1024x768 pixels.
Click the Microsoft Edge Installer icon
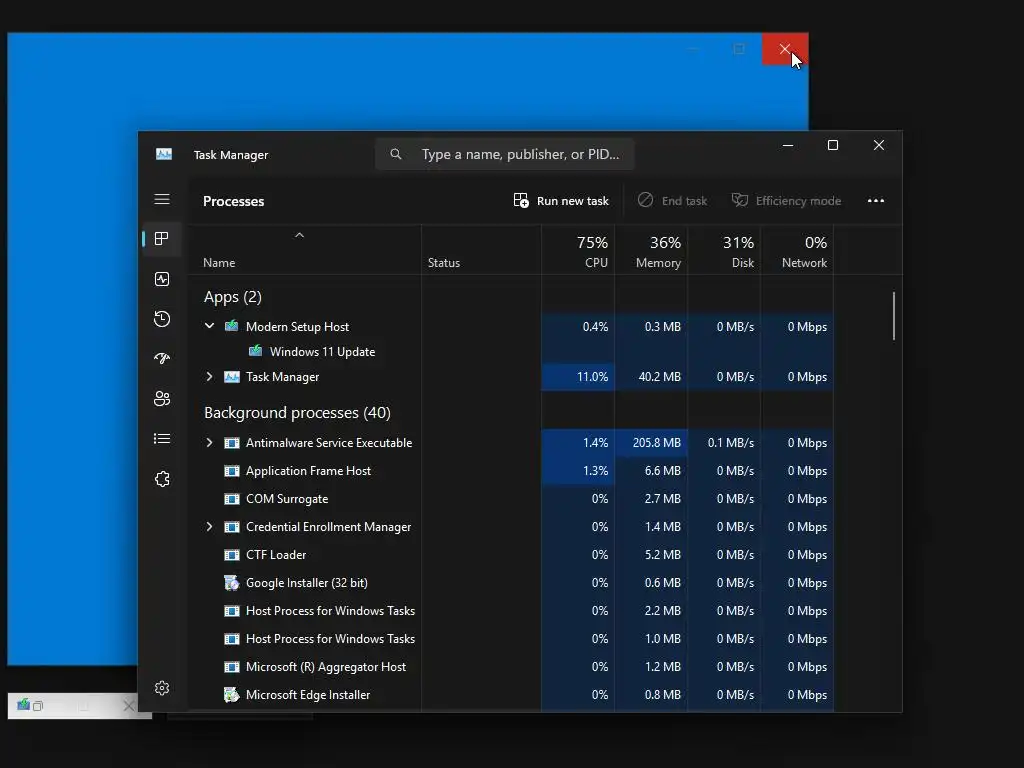click(x=232, y=695)
